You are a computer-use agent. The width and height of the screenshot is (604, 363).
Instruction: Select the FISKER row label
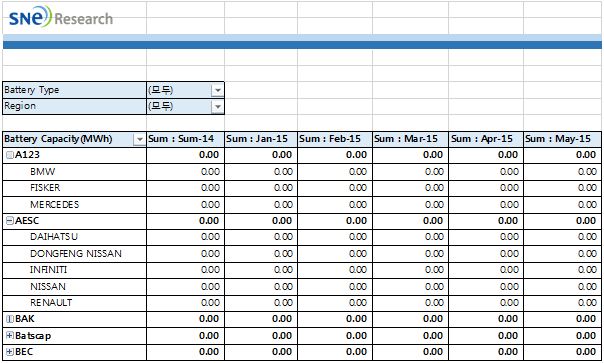[x=45, y=188]
